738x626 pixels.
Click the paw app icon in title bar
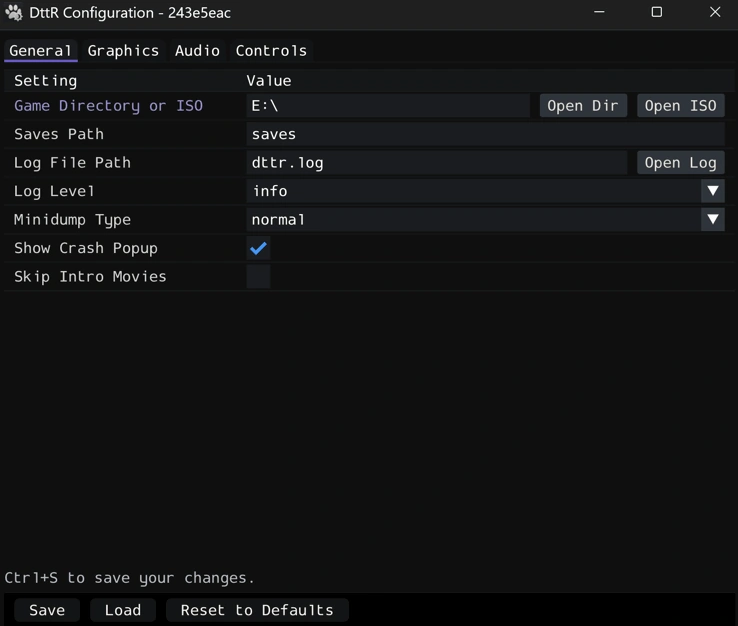coord(14,13)
